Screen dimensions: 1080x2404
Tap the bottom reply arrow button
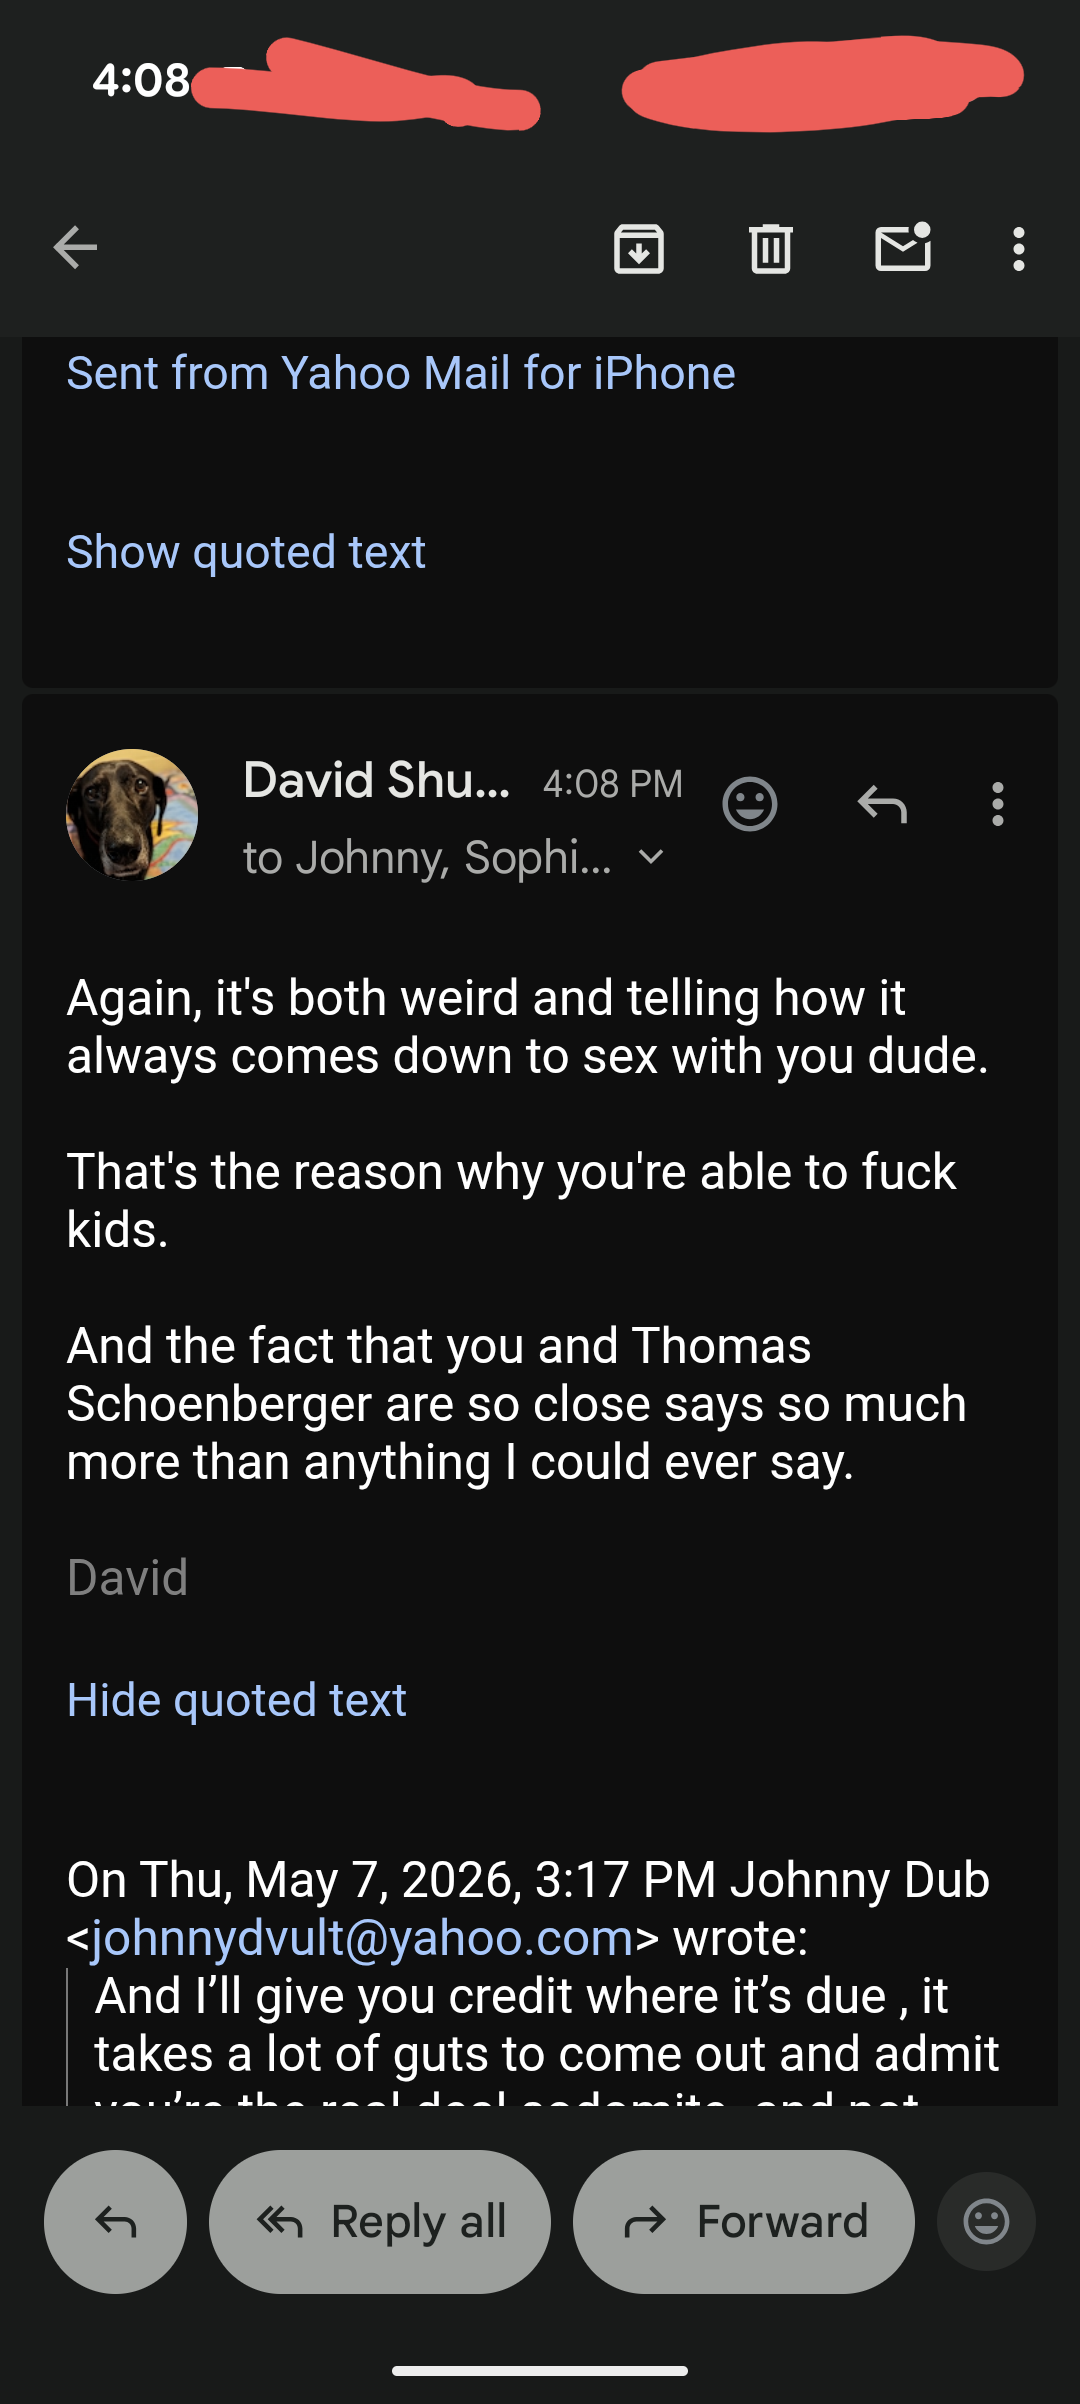115,2222
